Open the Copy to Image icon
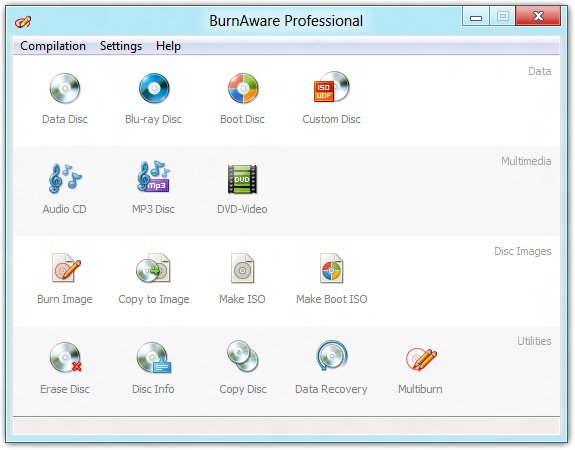575x450 pixels. click(153, 268)
